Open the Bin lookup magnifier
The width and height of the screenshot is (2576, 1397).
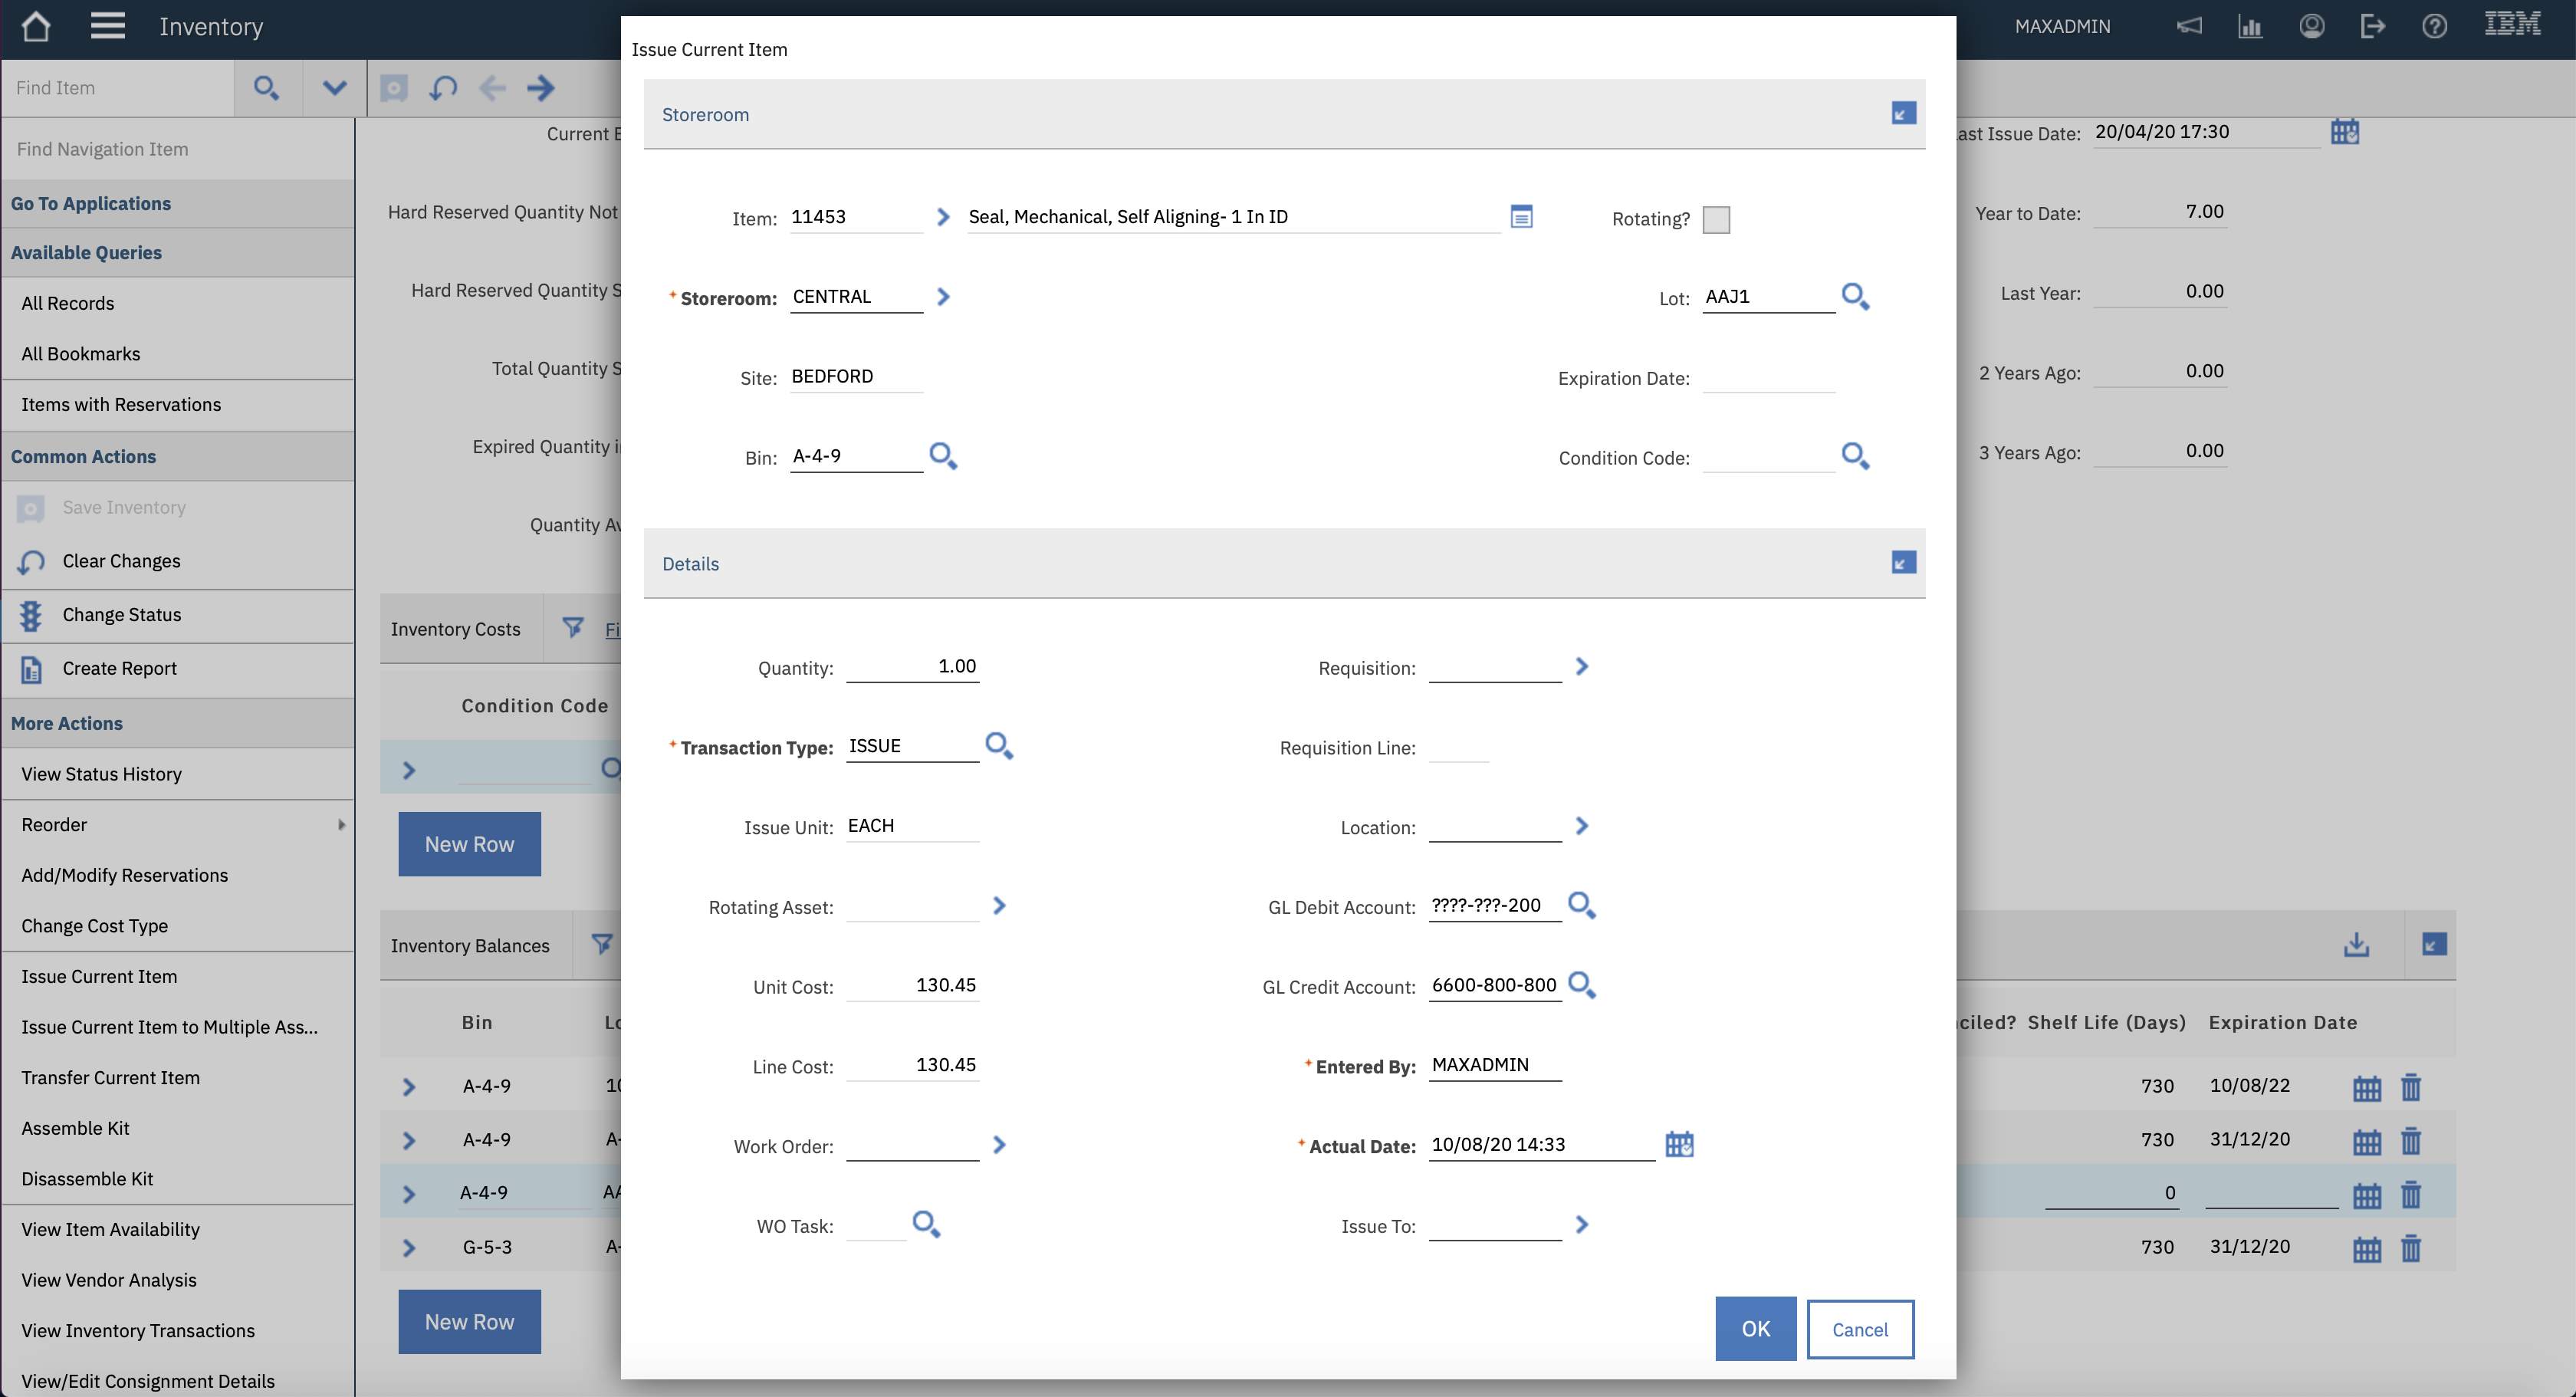click(943, 456)
